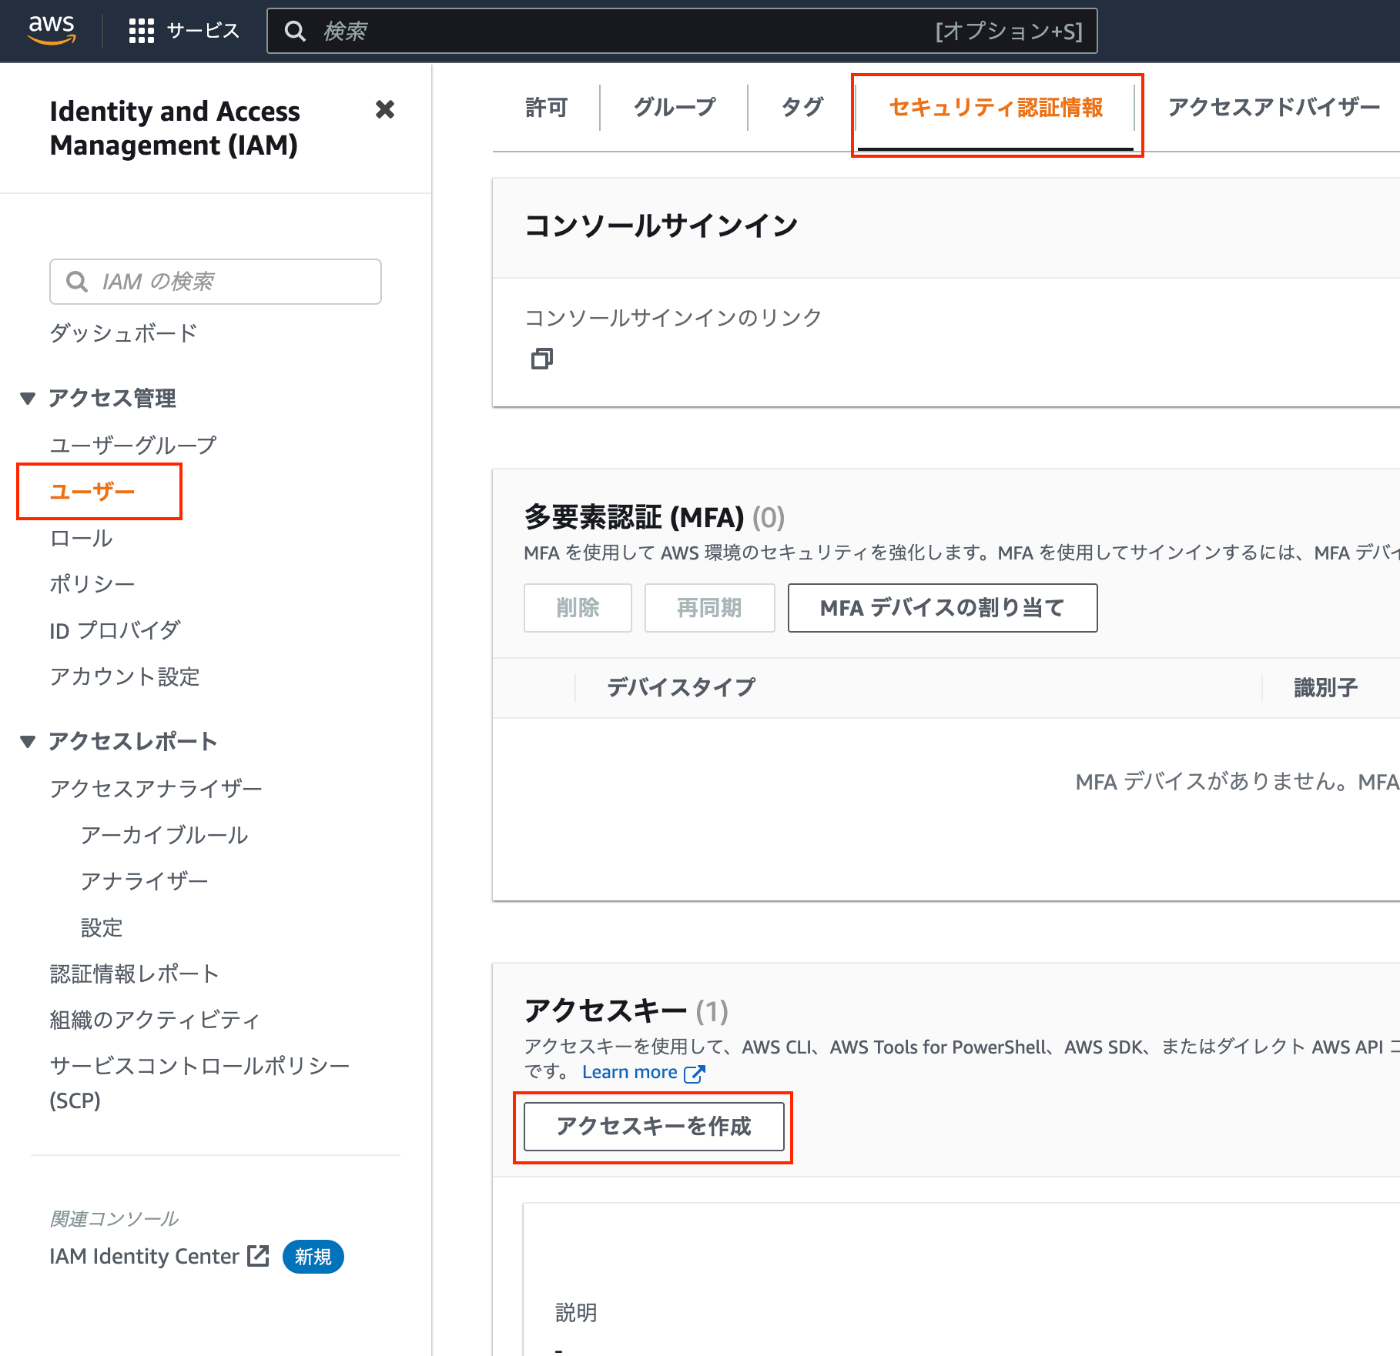Image resolution: width=1400 pixels, height=1356 pixels.
Task: Click the 多要素認証 (MFA) heading
Action: [x=654, y=518]
